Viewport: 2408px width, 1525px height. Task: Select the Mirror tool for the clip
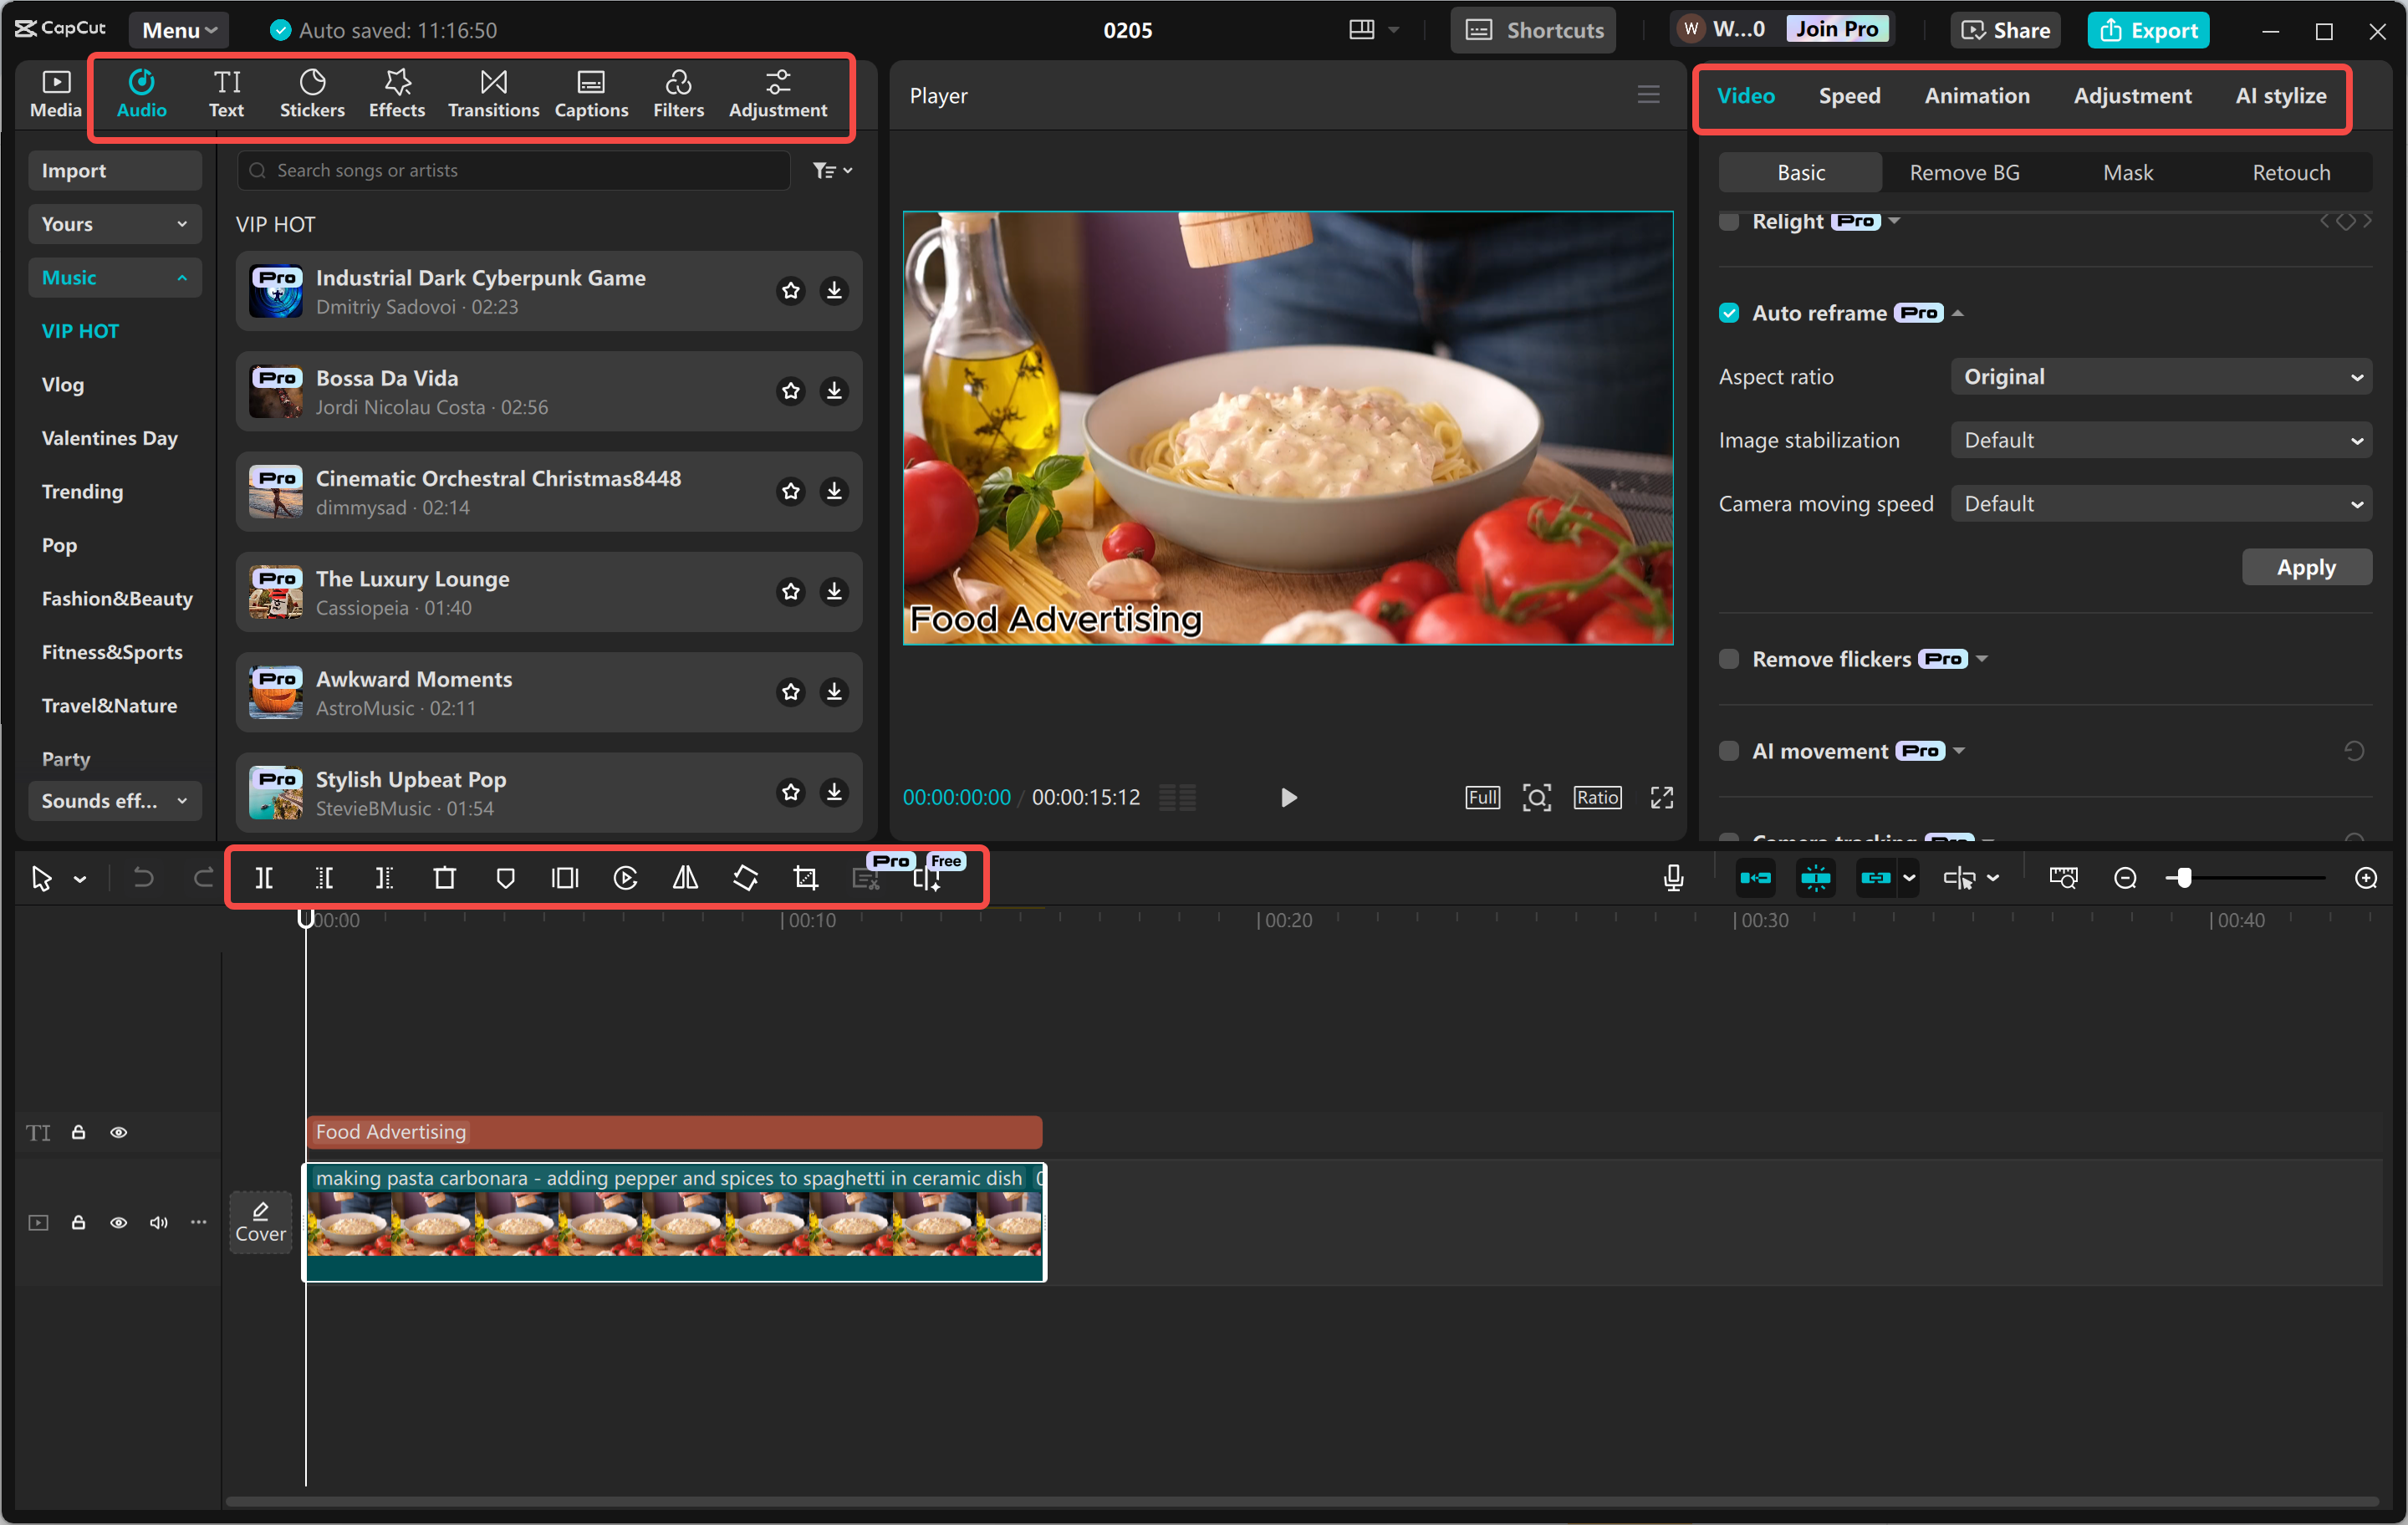pyautogui.click(x=685, y=877)
